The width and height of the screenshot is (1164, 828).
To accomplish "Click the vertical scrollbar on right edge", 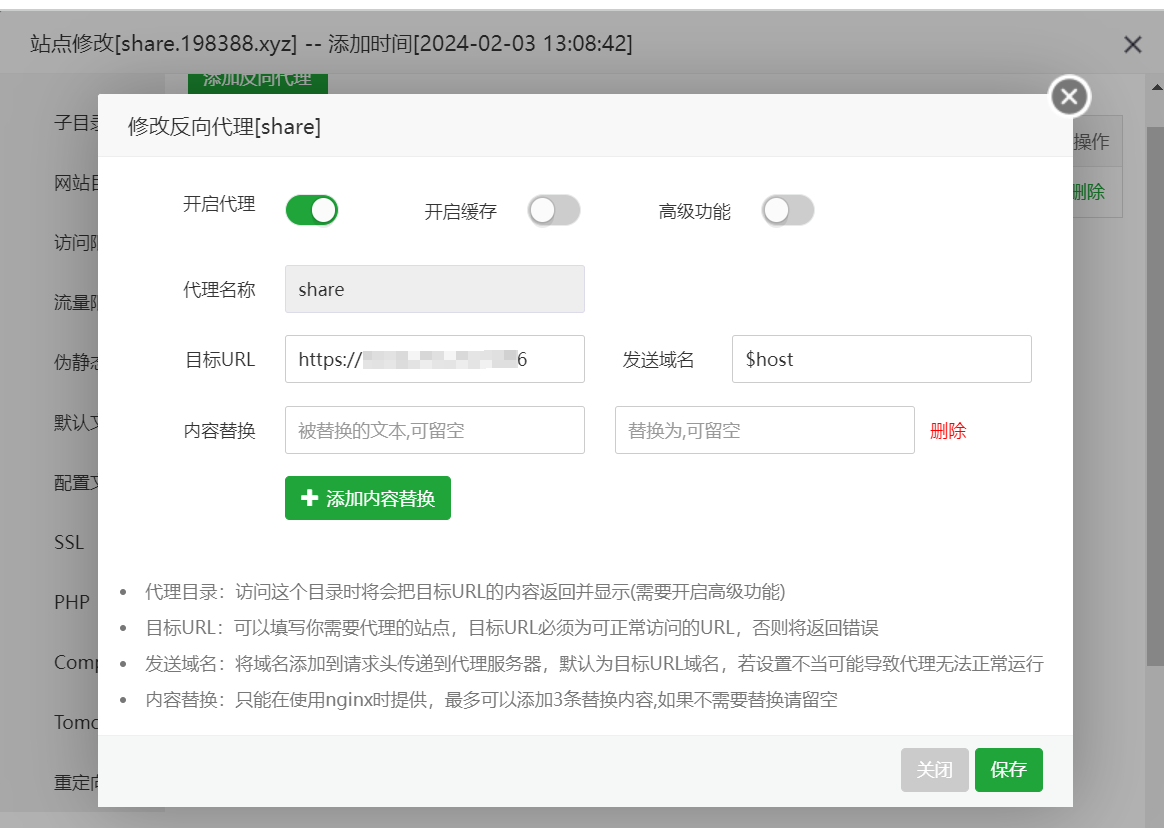I will (x=1154, y=400).
